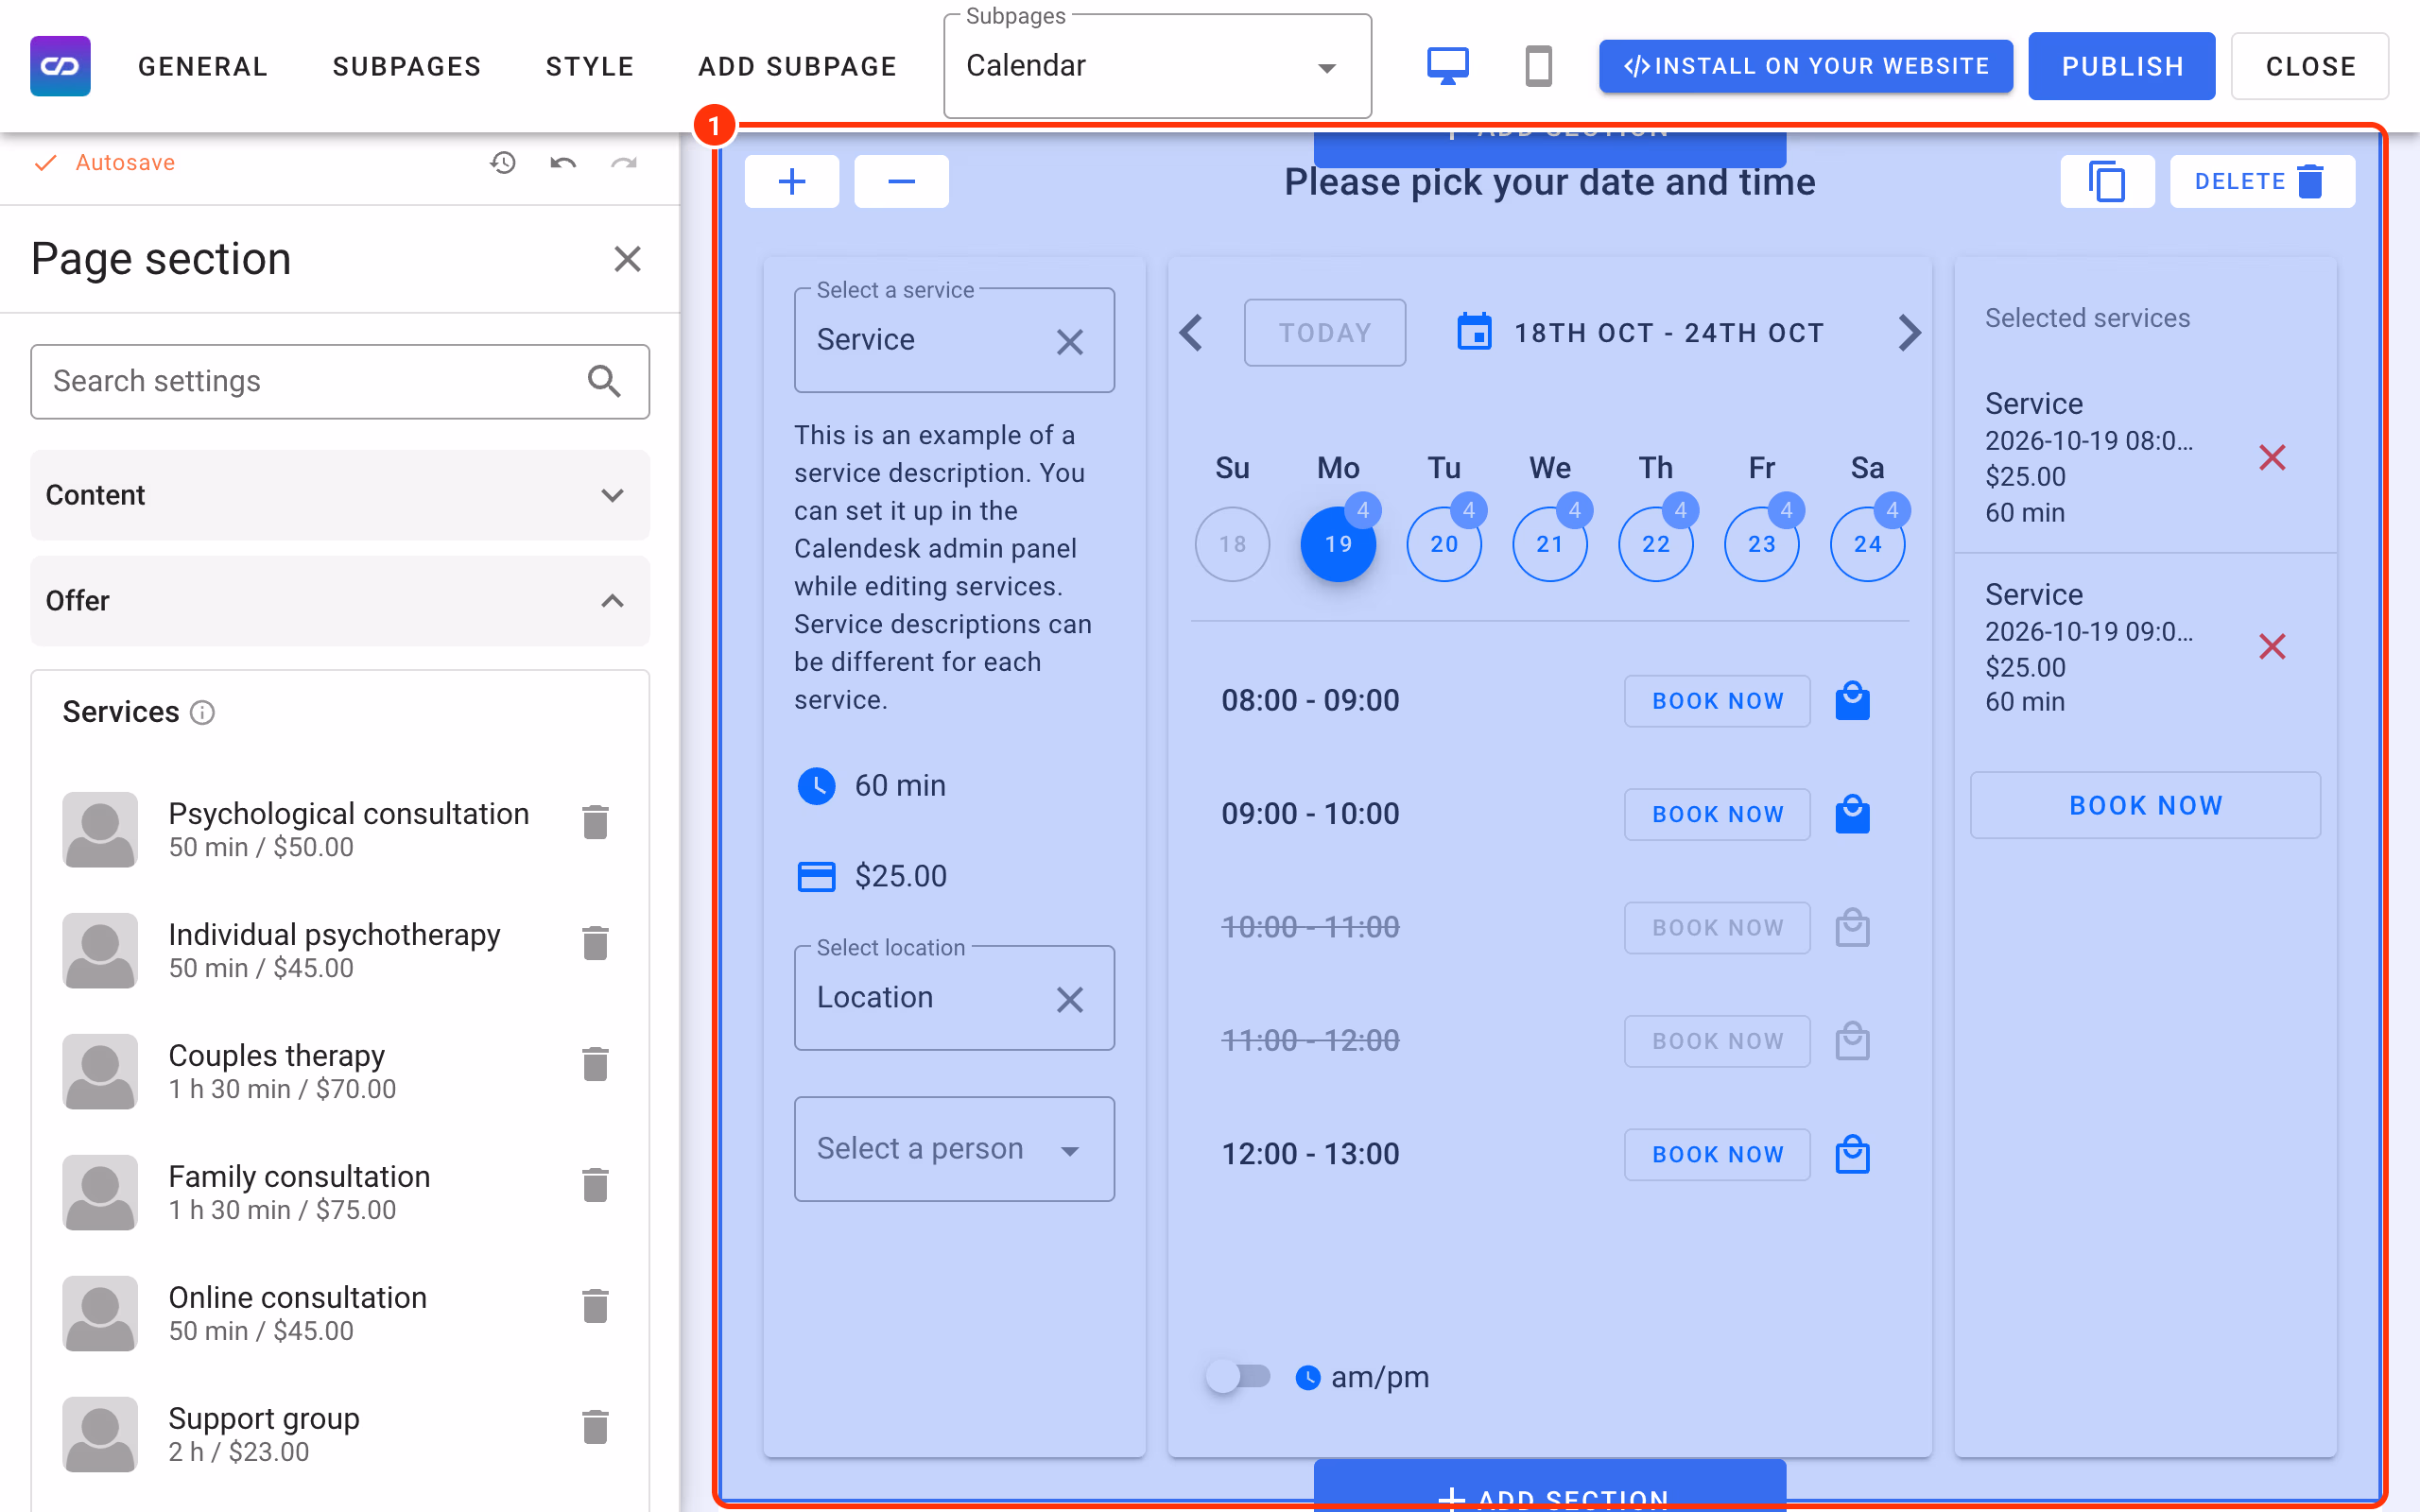Click the Services info icon

tap(203, 712)
